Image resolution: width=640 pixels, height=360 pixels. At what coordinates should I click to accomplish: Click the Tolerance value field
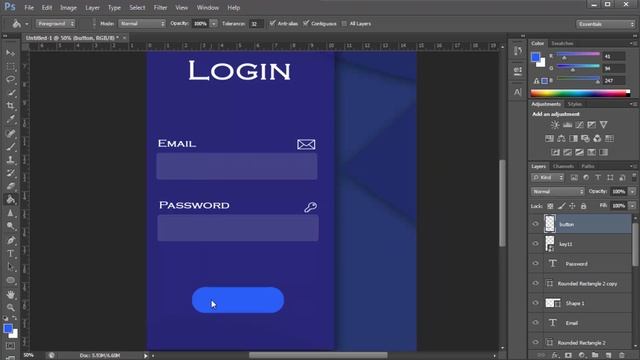256,24
